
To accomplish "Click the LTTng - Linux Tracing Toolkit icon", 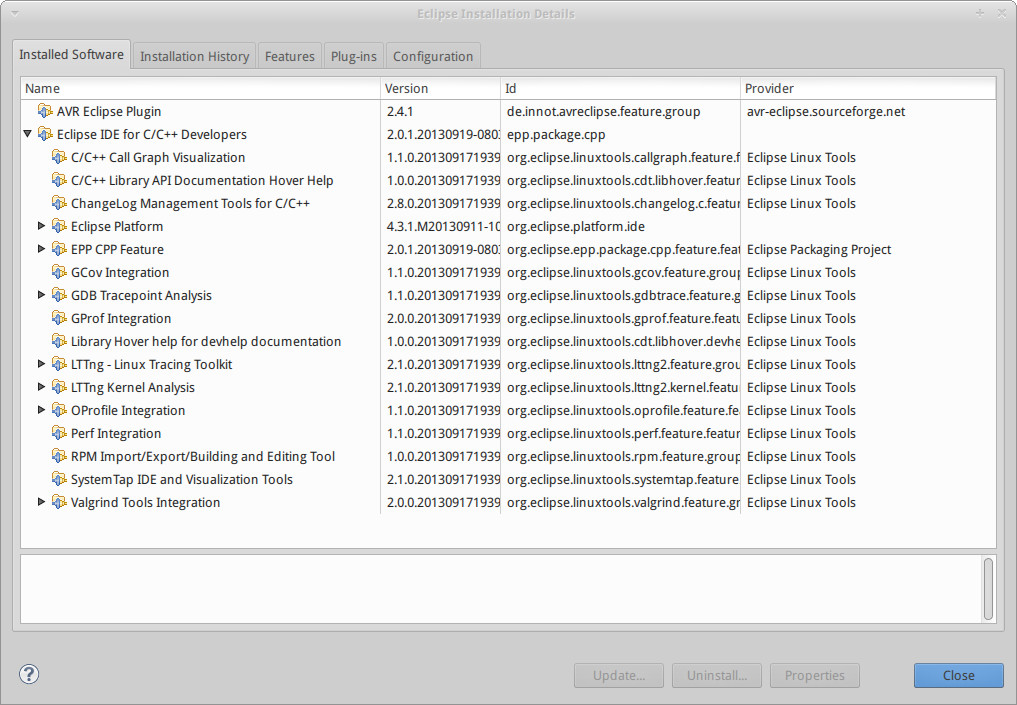I will point(60,364).
